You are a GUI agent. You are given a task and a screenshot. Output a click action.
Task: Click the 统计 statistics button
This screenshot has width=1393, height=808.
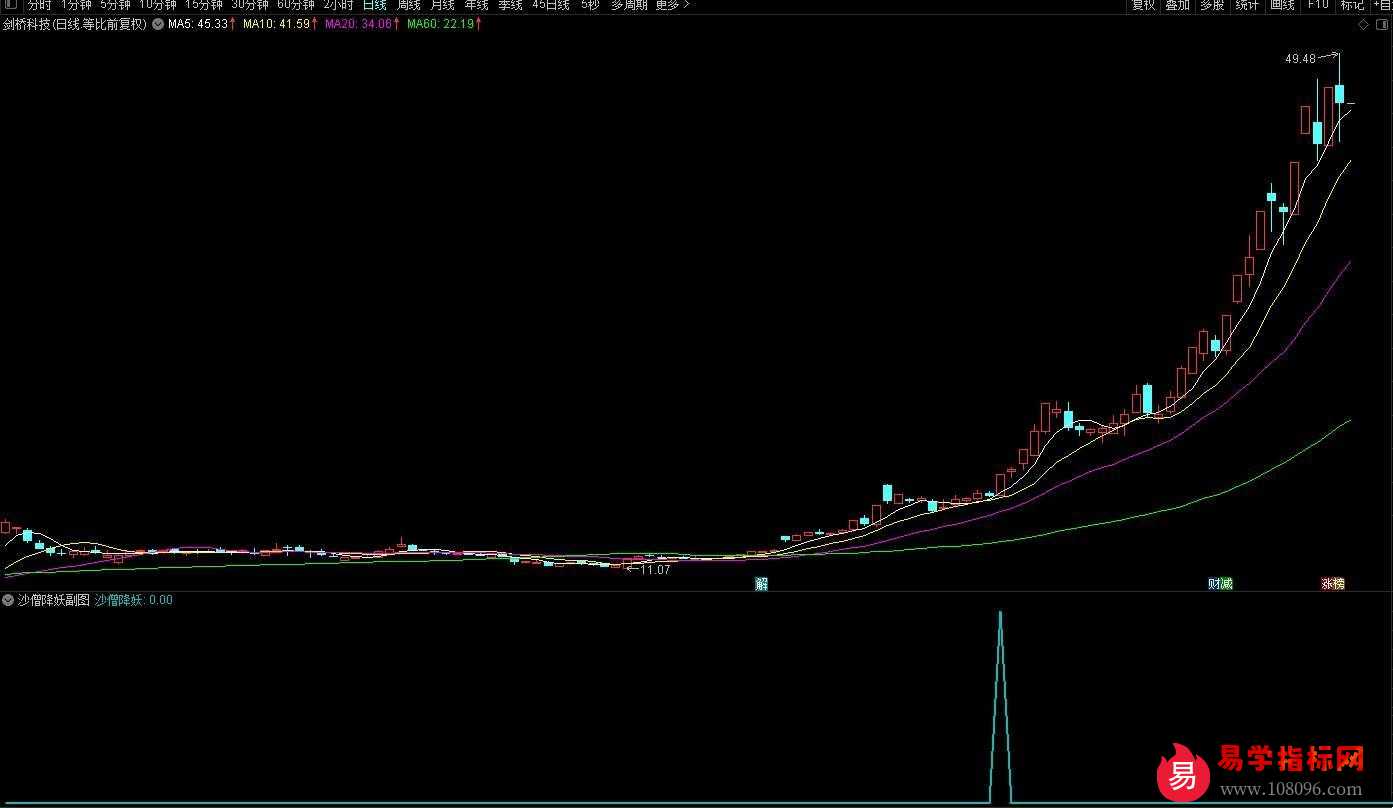click(1247, 5)
